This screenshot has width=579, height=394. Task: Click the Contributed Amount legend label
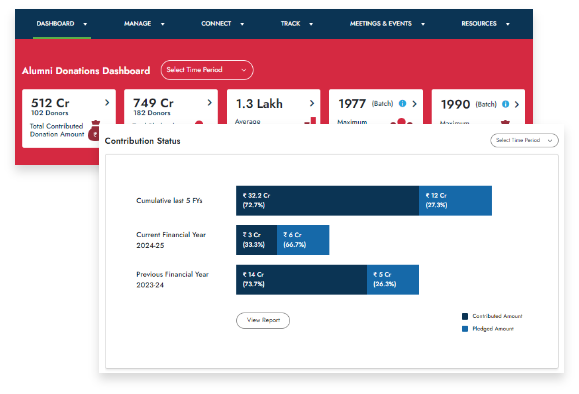click(x=497, y=316)
